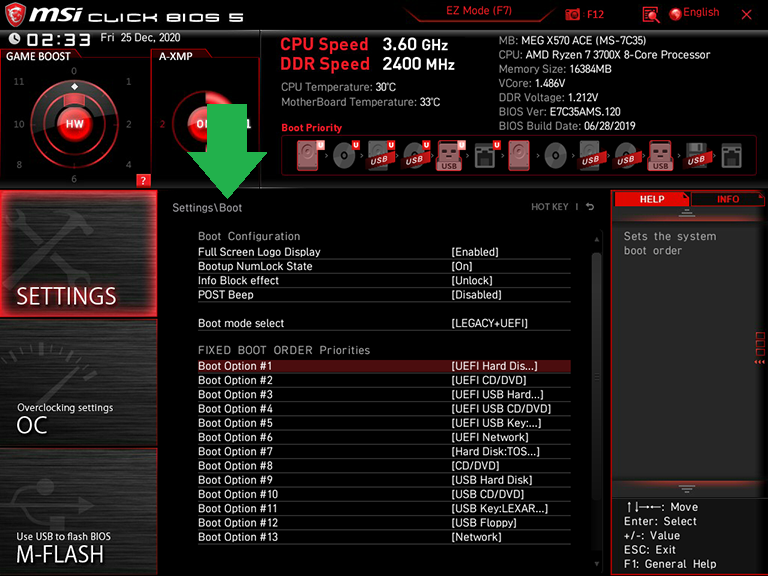Click the back arrow next to HOT KEY
Image resolution: width=768 pixels, height=576 pixels.
point(590,207)
